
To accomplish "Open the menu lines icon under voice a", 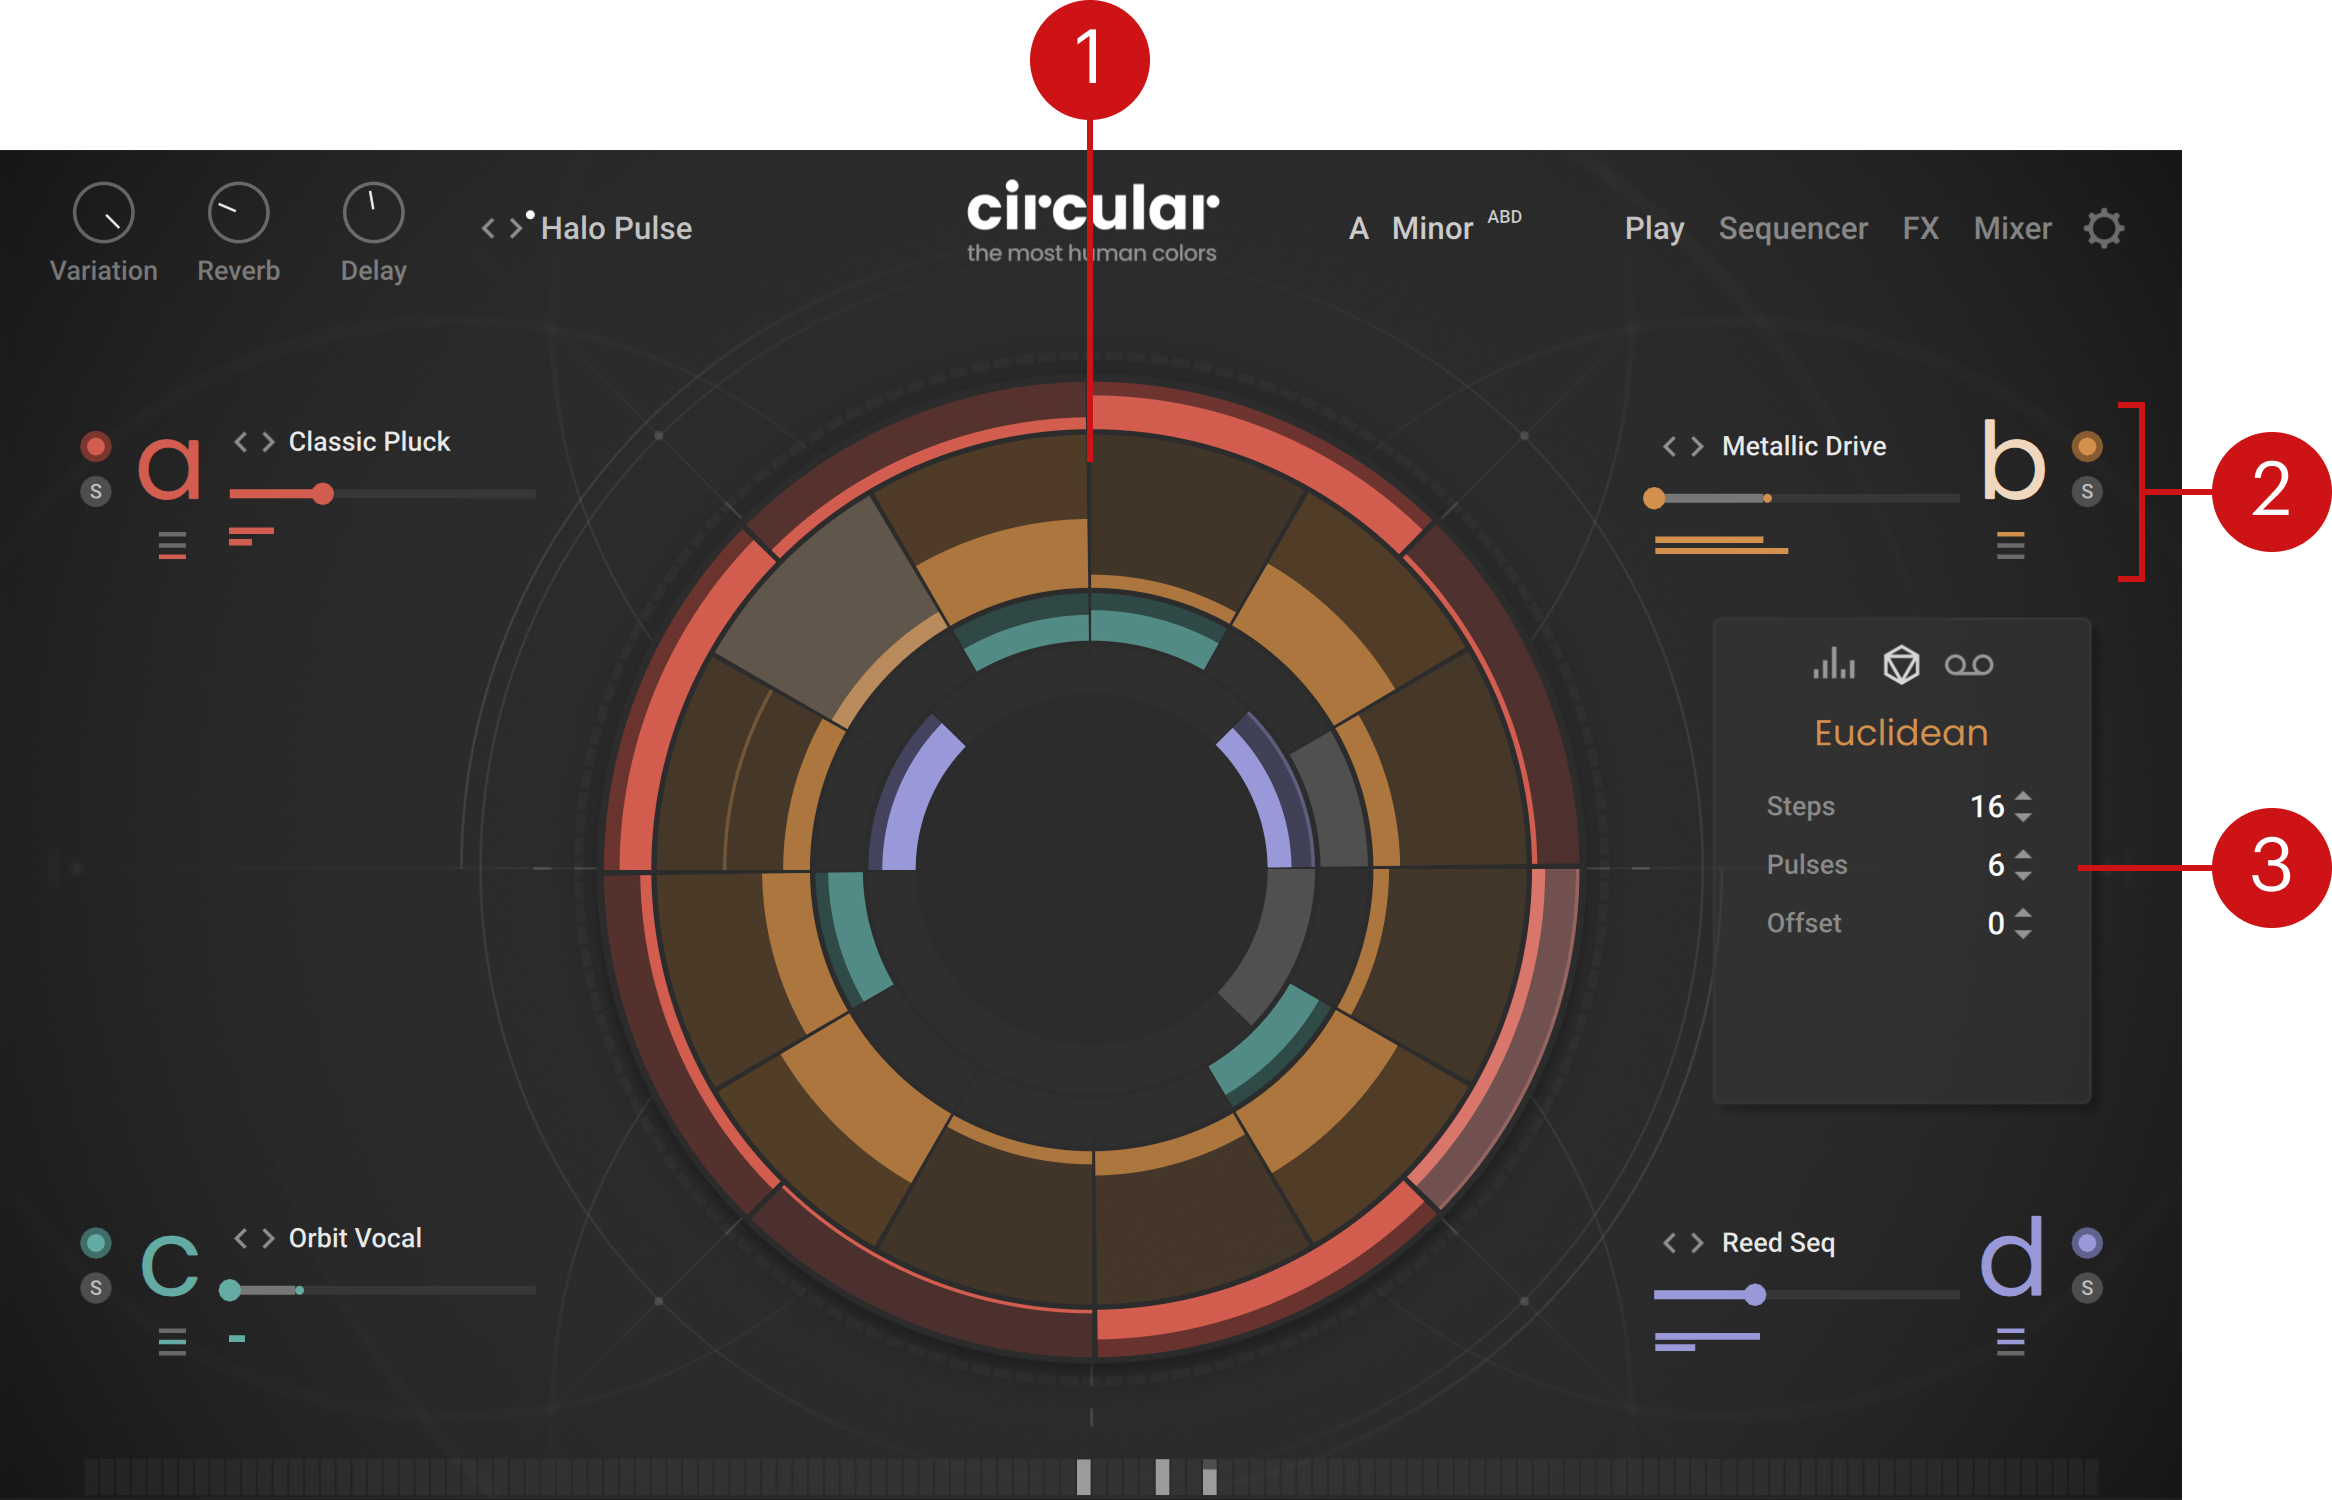I will point(170,545).
